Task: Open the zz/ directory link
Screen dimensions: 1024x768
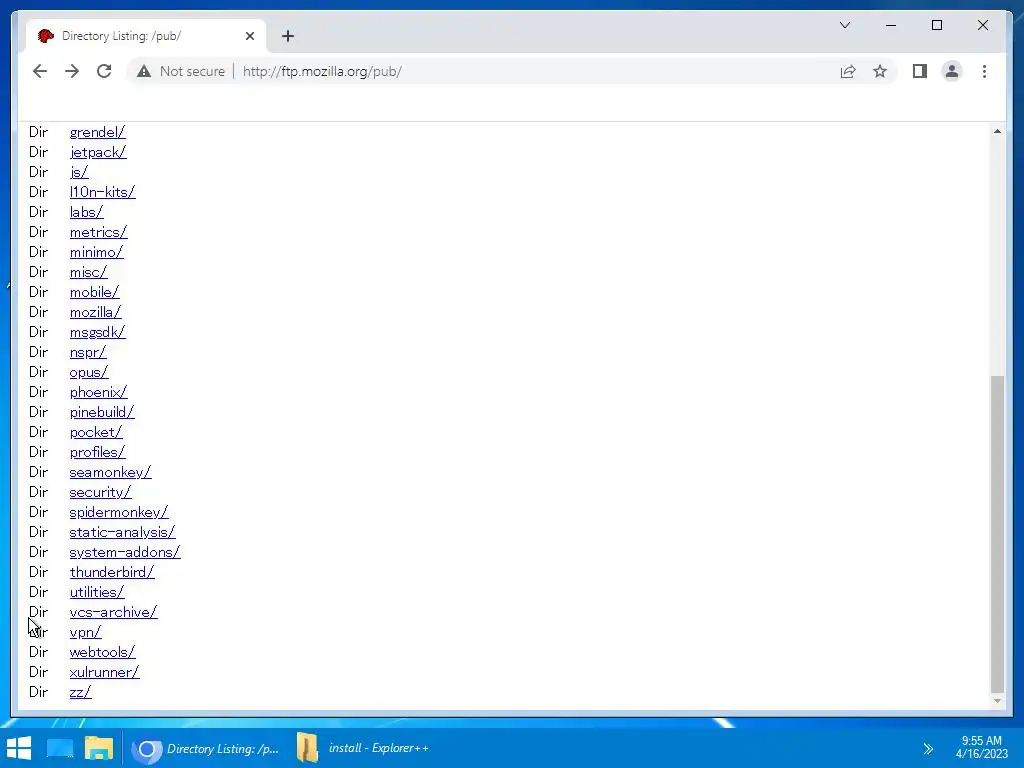Action: tap(81, 693)
